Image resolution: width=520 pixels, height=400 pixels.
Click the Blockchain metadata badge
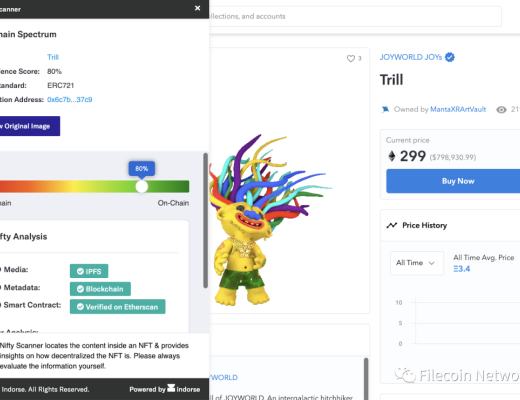coord(100,289)
